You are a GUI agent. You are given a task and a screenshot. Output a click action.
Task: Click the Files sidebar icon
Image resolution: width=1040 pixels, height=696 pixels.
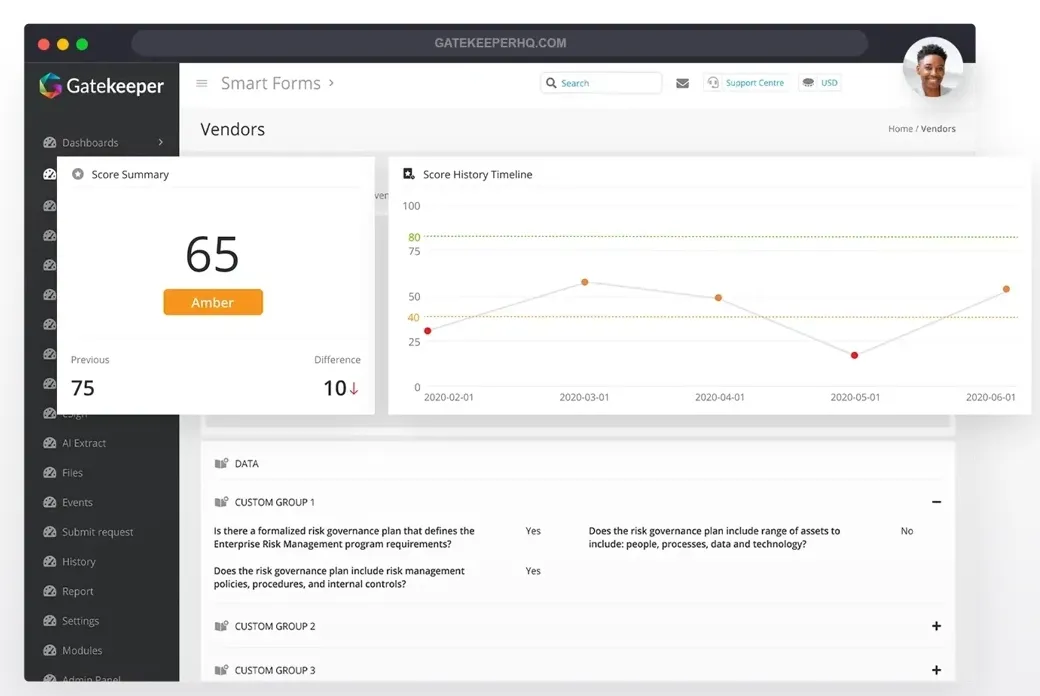click(50, 473)
